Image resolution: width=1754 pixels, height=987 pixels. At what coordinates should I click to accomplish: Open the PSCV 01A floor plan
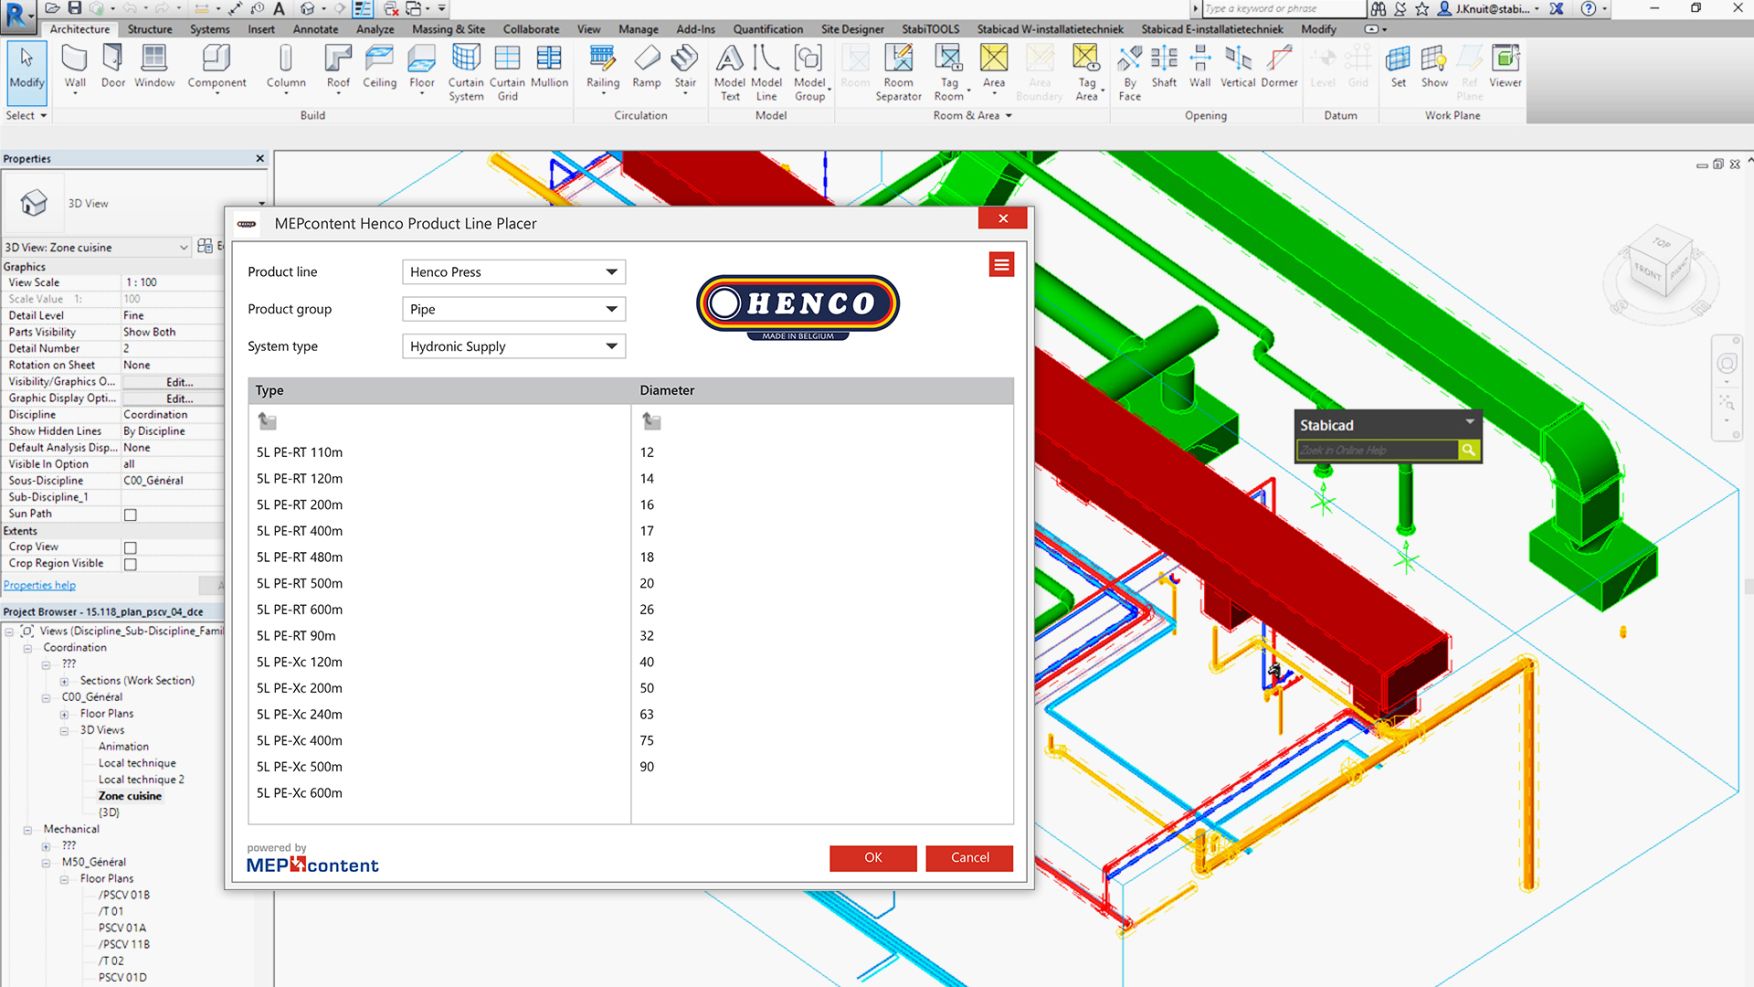(x=122, y=928)
